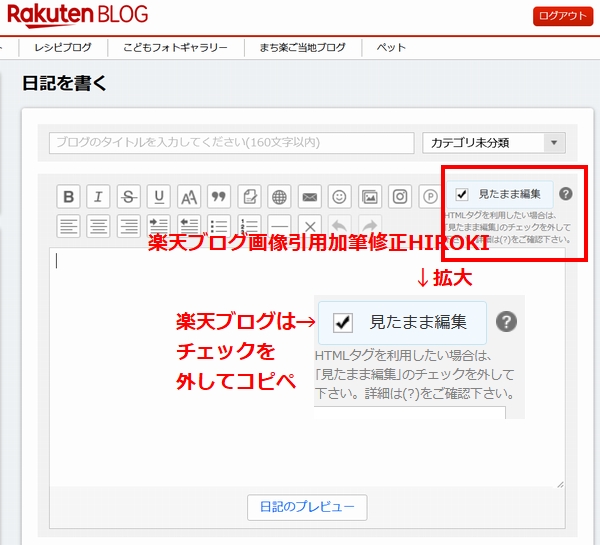Increase indent with the right-arrow lines icon
Viewport: 600px width, 545px height.
pyautogui.click(x=159, y=226)
